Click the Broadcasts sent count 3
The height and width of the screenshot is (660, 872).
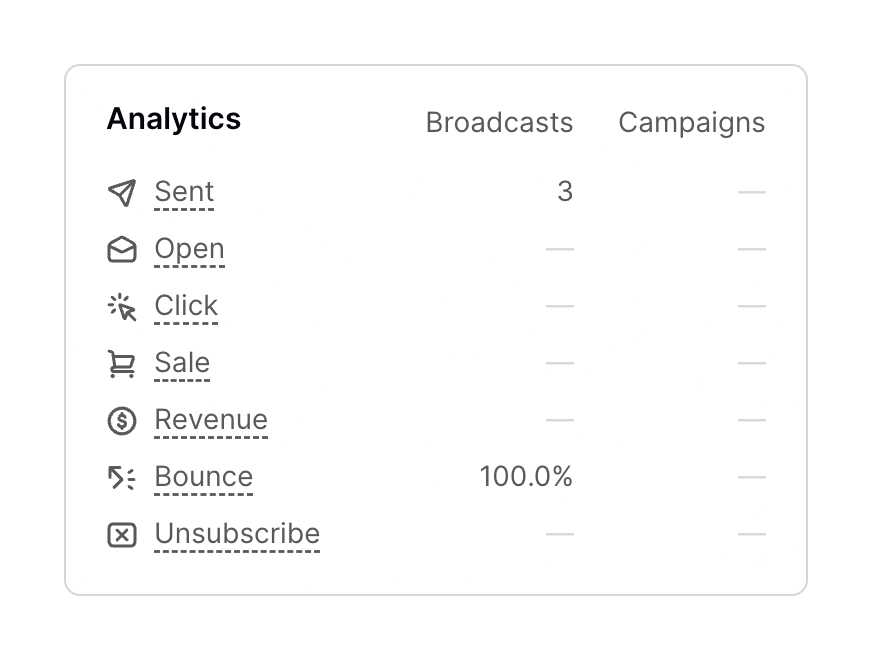[565, 192]
